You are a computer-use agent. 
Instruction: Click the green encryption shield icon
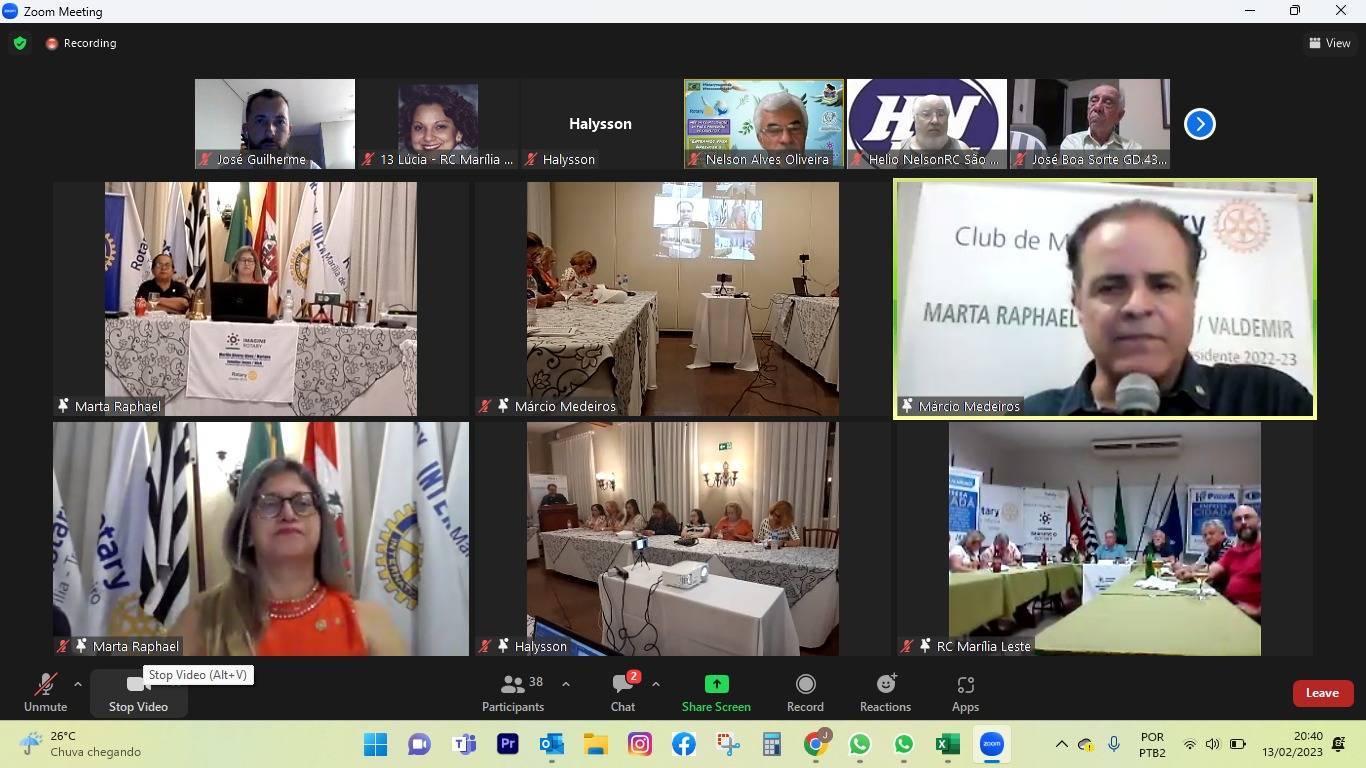pos(20,43)
